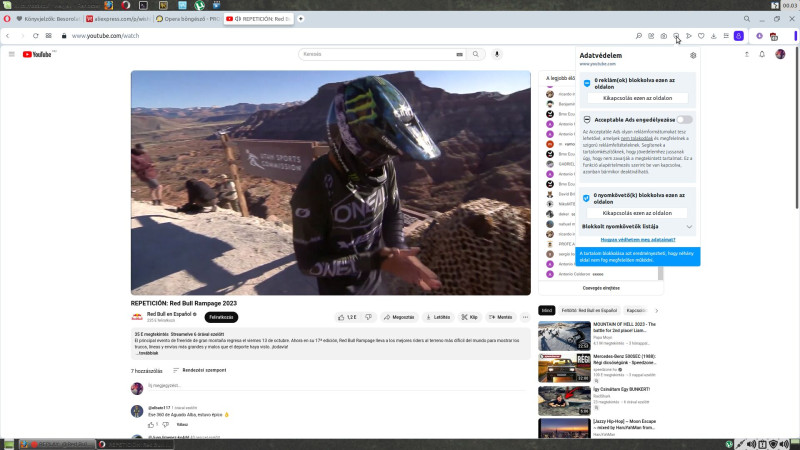Image resolution: width=800 pixels, height=450 pixels.
Task: Open Így Csináltam Egy BUNKERT video thumbnail
Action: click(x=564, y=401)
